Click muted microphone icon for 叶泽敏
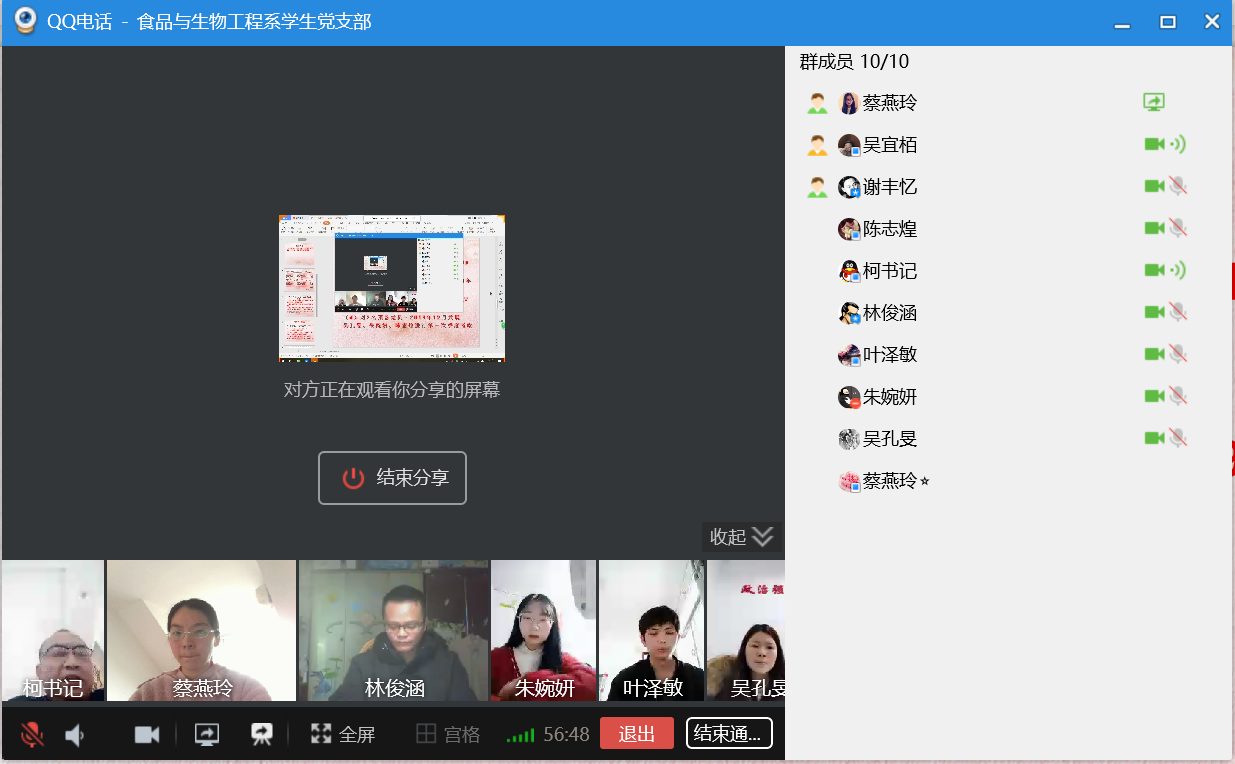Screen dimensions: 1235x764 tap(1178, 354)
